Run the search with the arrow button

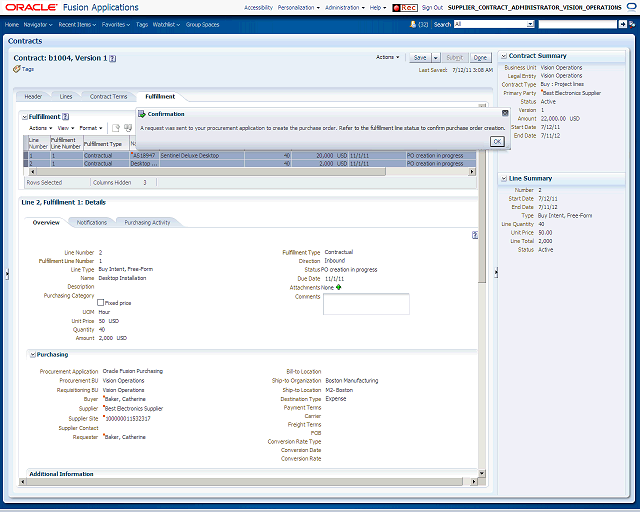622,24
